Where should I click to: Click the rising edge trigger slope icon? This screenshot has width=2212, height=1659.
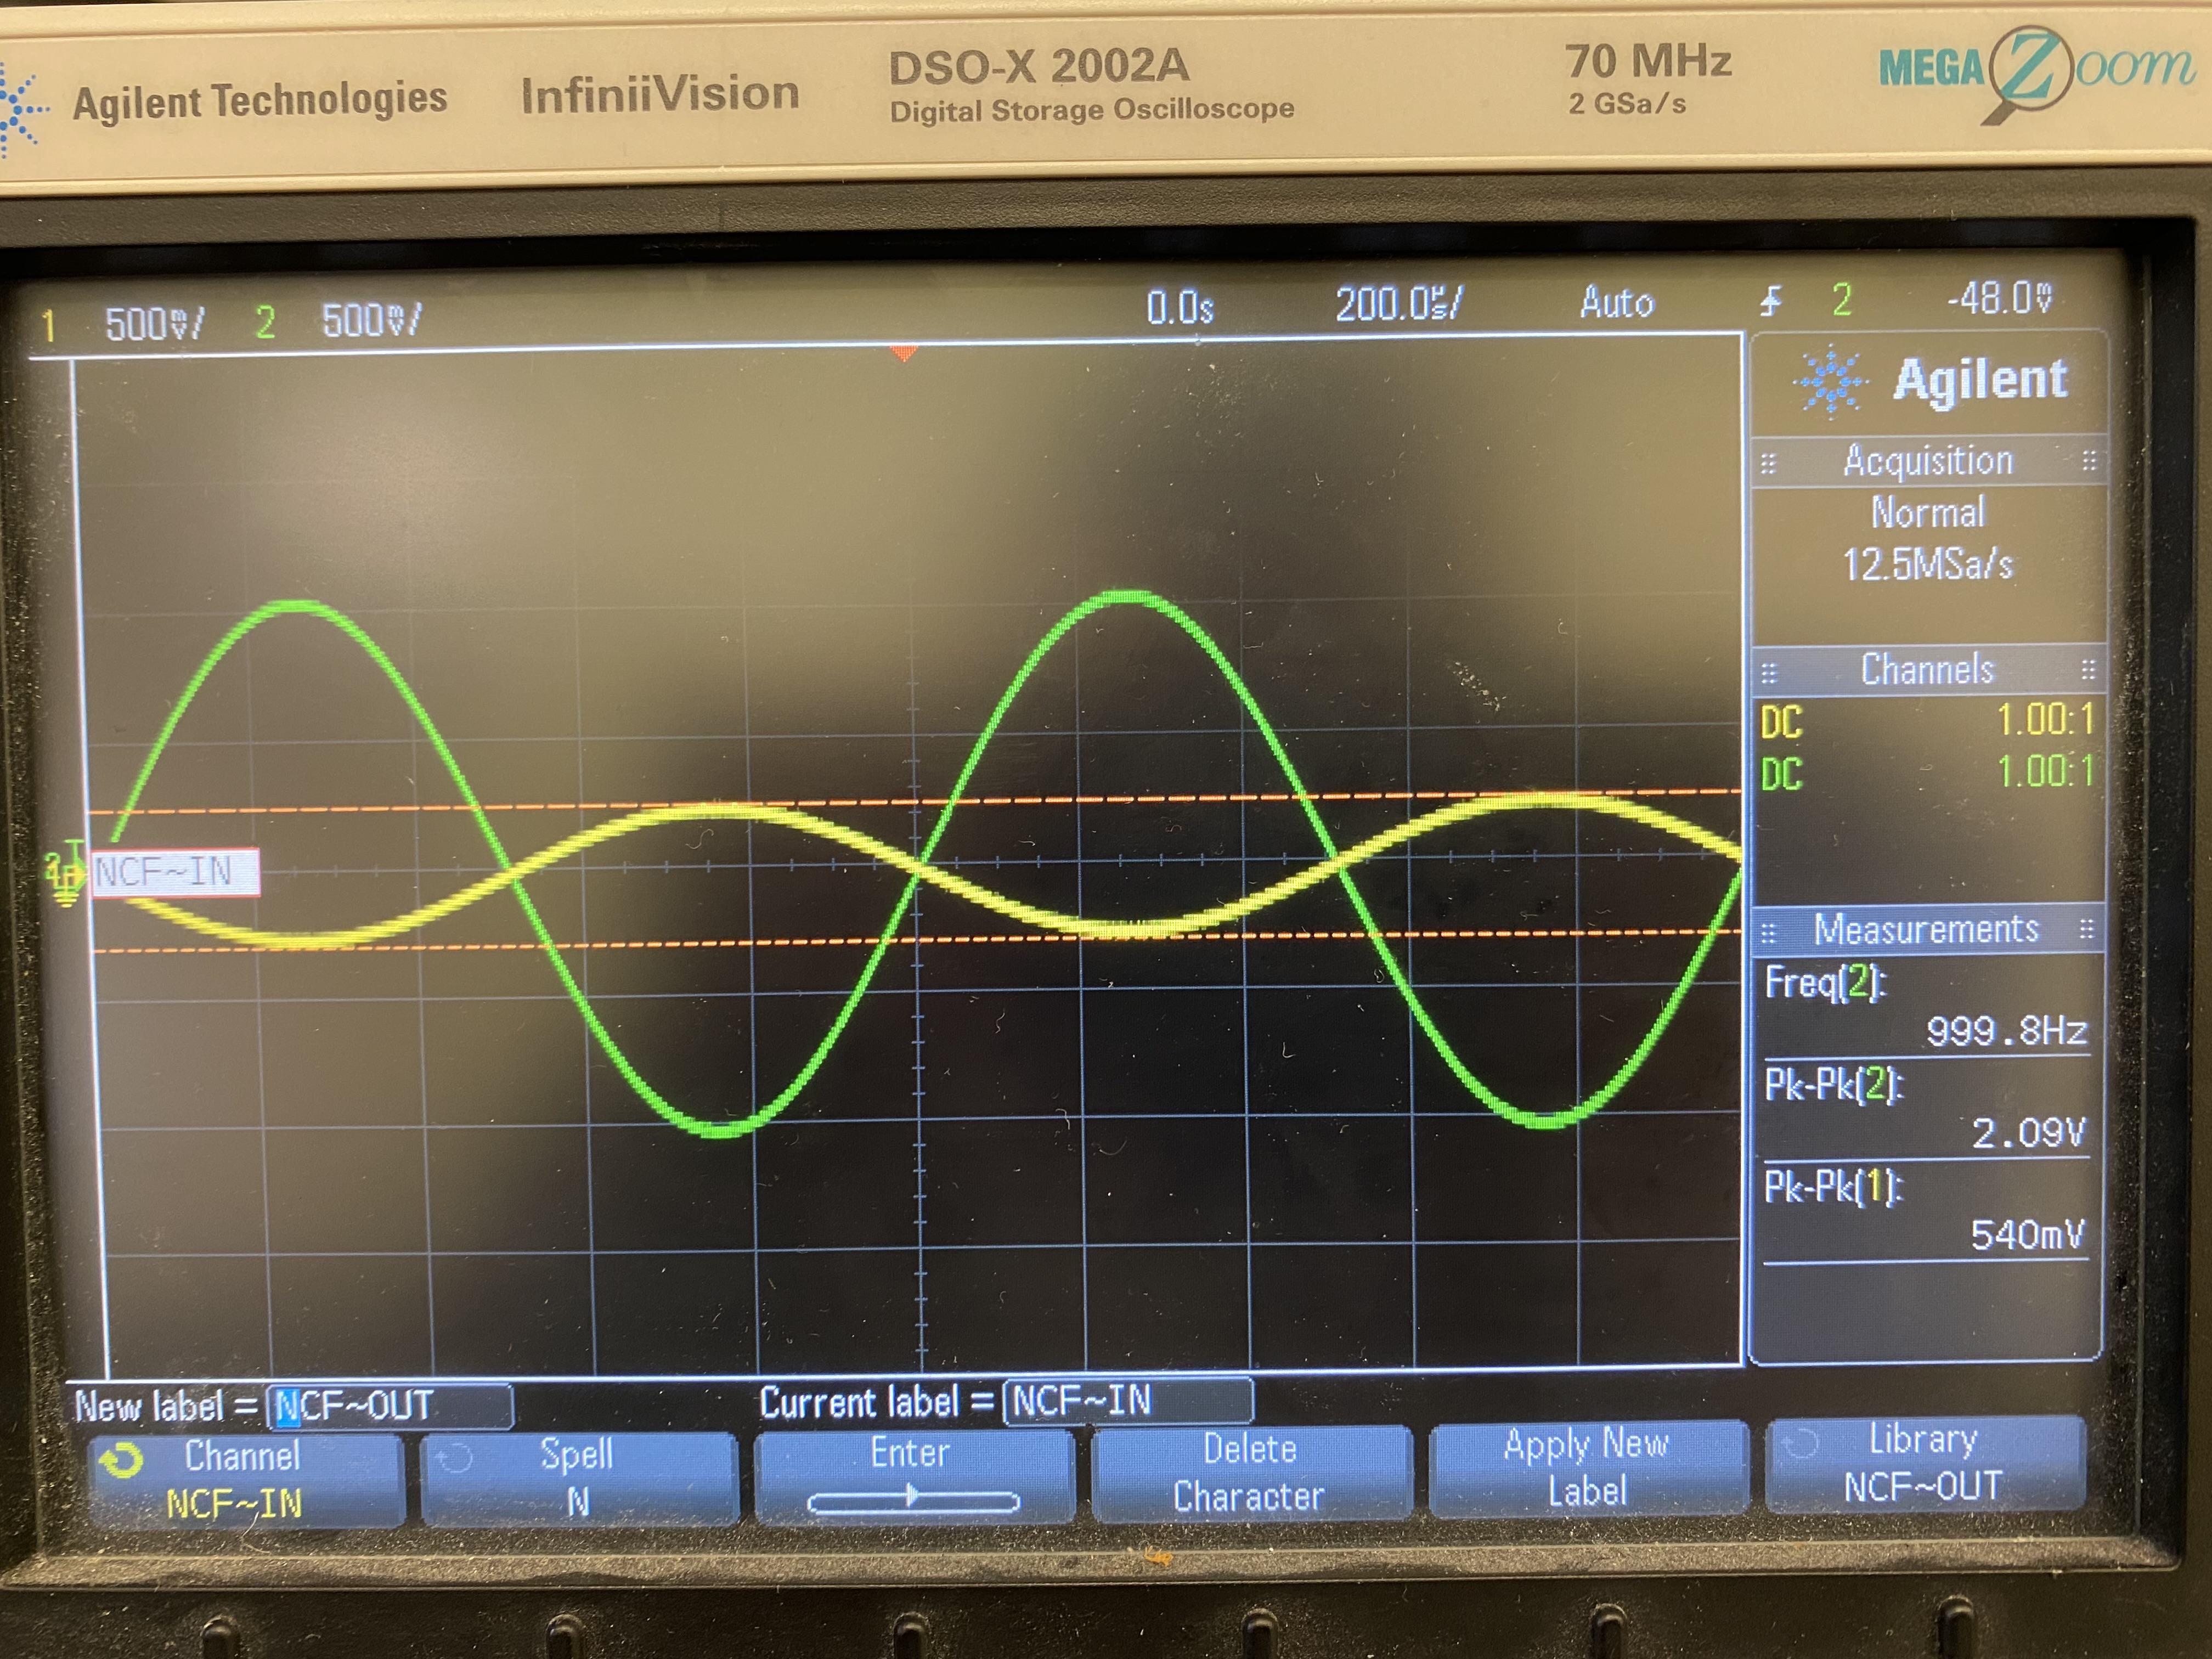coord(1771,300)
